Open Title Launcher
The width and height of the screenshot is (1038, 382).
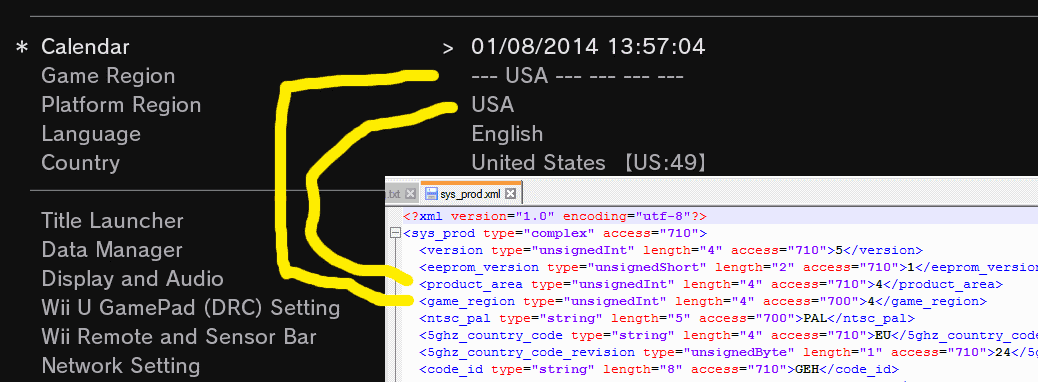pyautogui.click(x=112, y=220)
